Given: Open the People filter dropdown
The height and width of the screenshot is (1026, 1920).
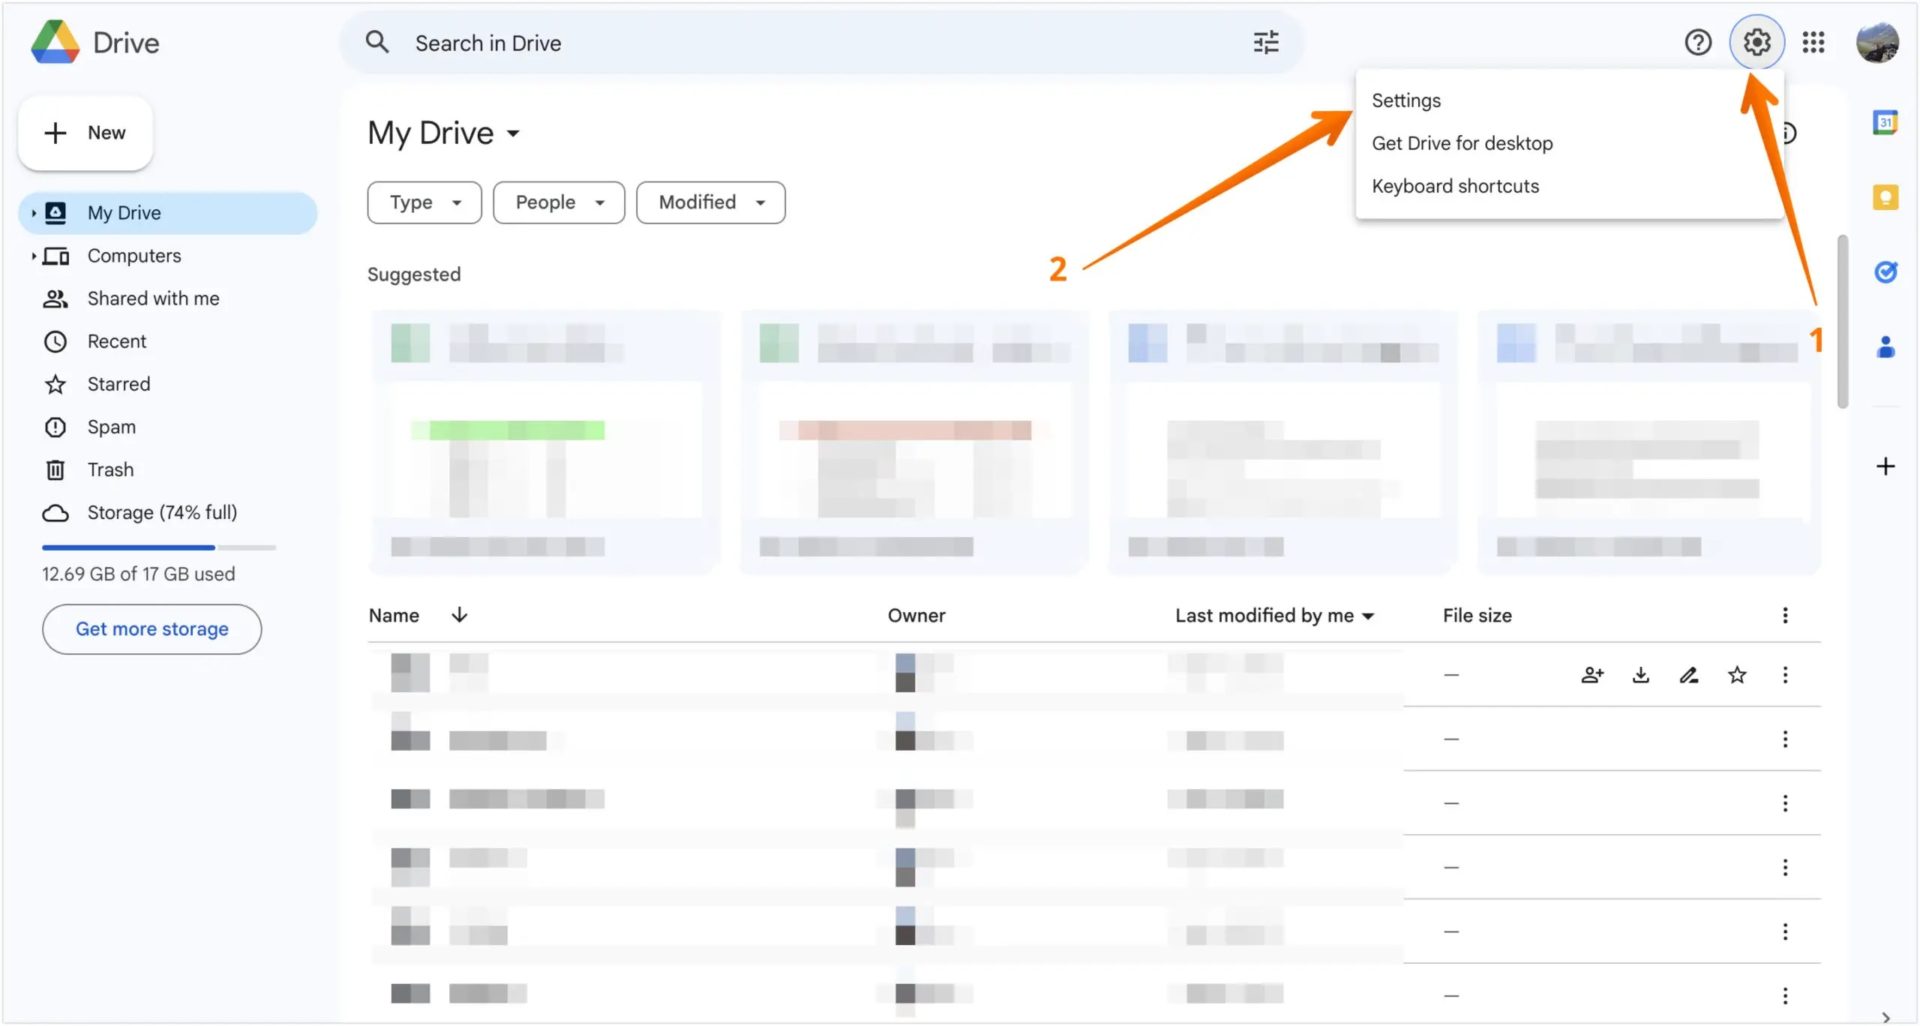Looking at the screenshot, I should (x=558, y=202).
